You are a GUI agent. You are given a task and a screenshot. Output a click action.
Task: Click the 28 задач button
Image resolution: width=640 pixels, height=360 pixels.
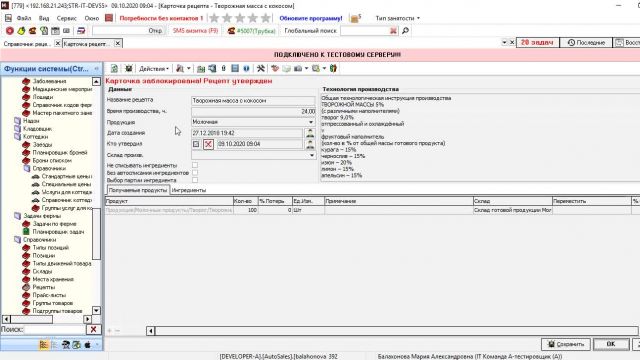coord(537,42)
